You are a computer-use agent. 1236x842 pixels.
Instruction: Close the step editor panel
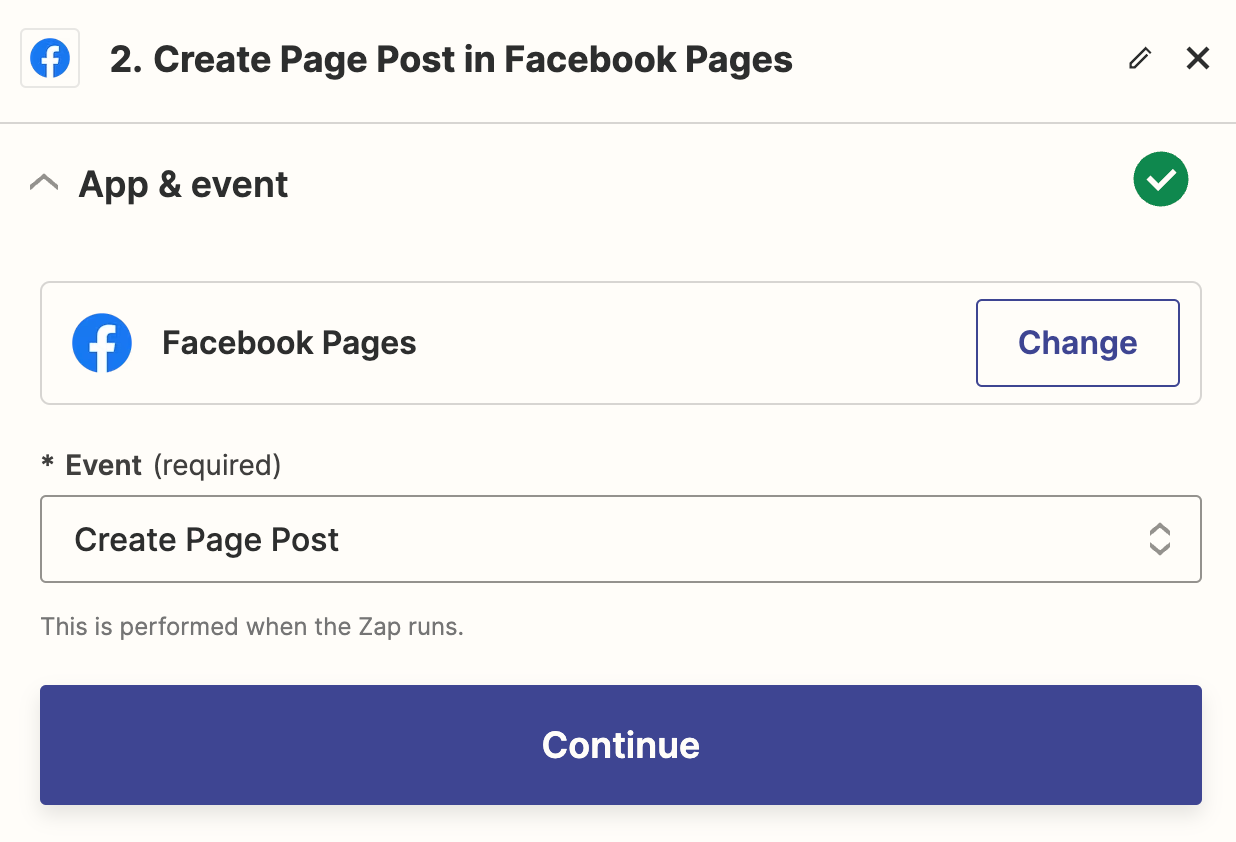click(1197, 59)
